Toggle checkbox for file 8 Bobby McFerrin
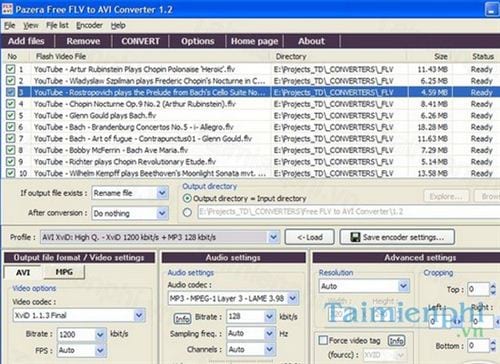The width and height of the screenshot is (500, 364). (11, 150)
